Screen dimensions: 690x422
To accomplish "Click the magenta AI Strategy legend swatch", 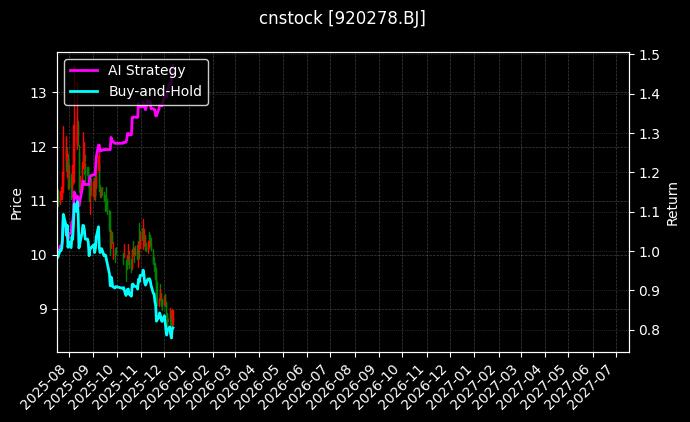I will pyautogui.click(x=84, y=69).
